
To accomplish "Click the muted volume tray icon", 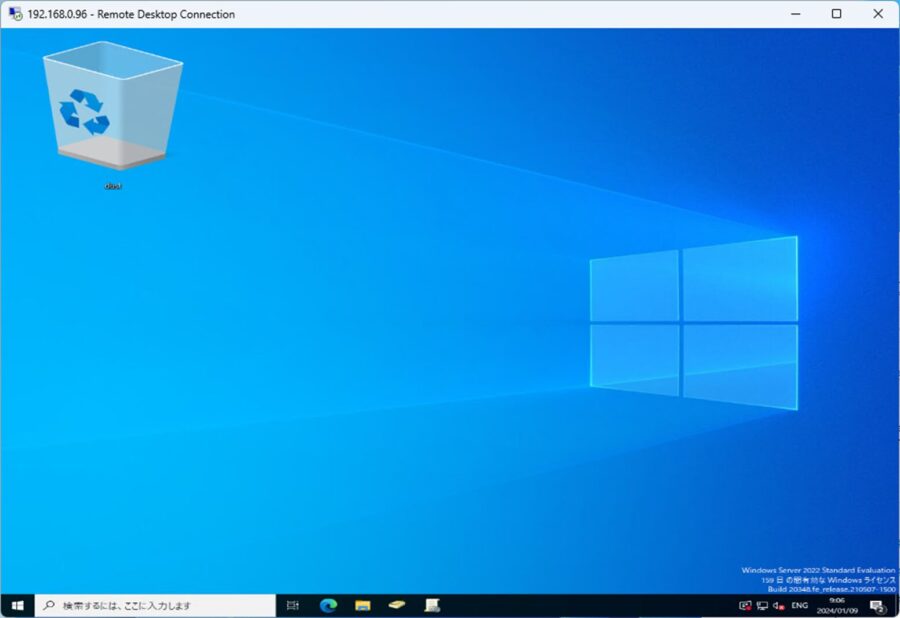I will tap(779, 605).
